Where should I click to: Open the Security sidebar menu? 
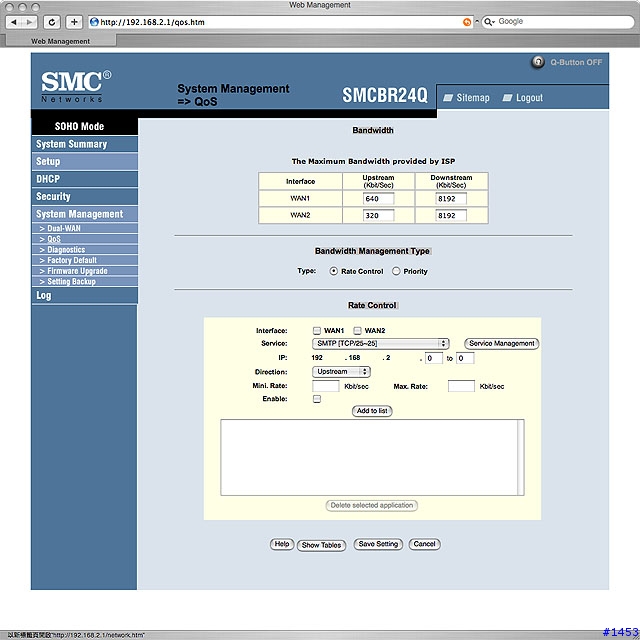(x=84, y=197)
